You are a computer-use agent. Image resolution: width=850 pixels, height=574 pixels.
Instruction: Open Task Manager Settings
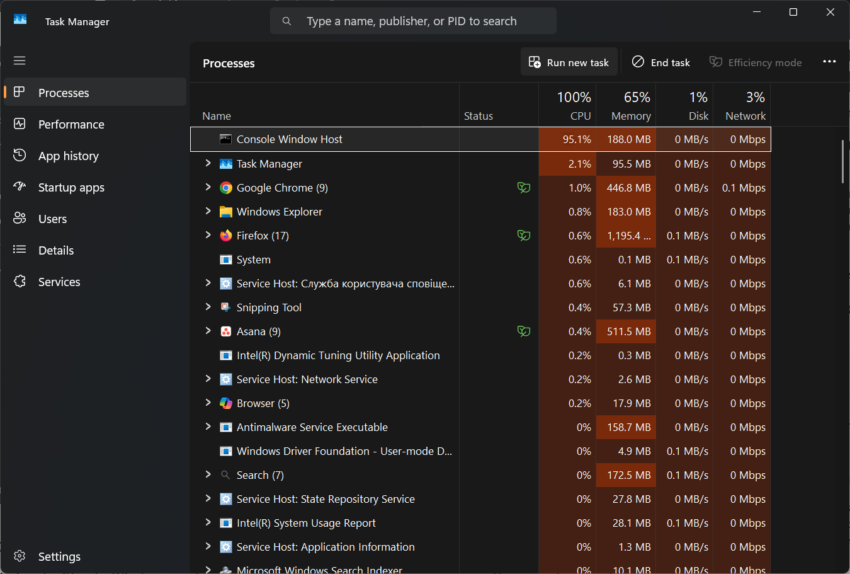coord(95,557)
